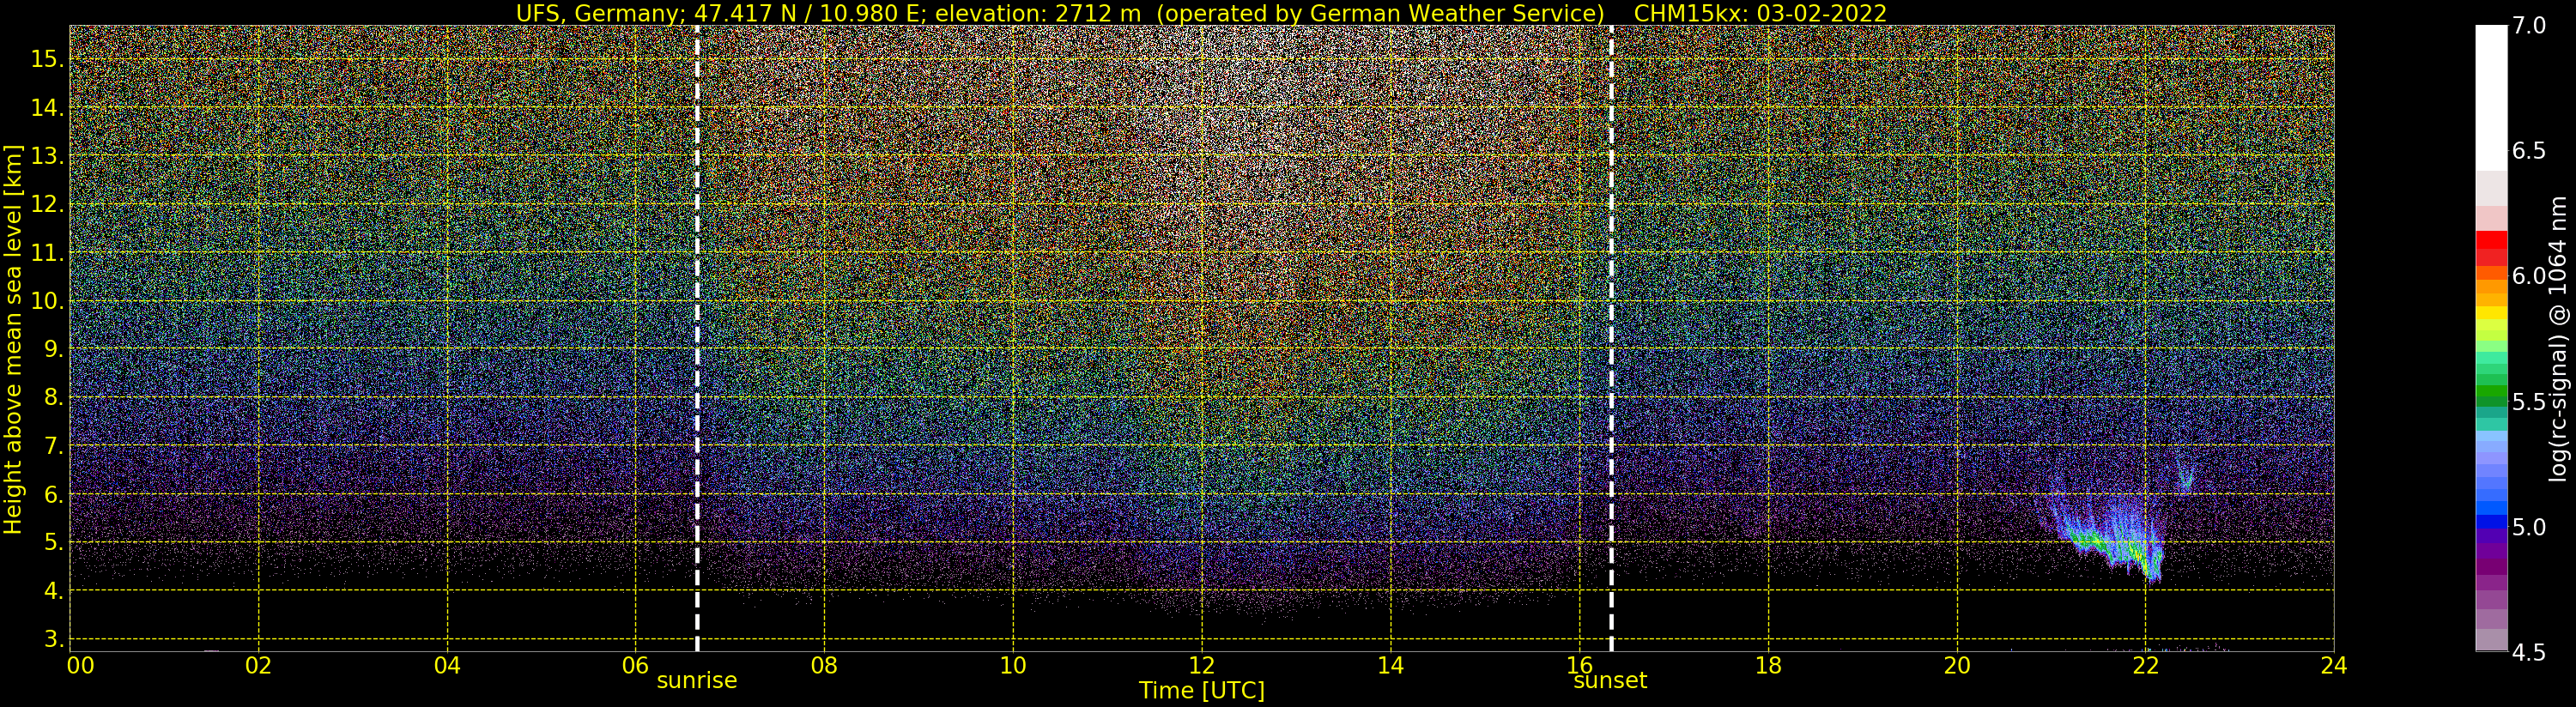Screen dimensions: 2576x707
Task: Click the '11.' height tick label
Action: pyautogui.click(x=47, y=253)
